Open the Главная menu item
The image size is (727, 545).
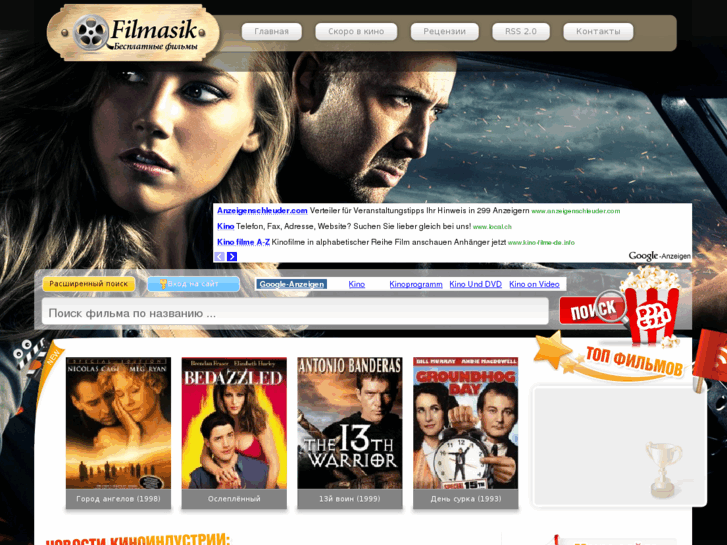point(272,32)
